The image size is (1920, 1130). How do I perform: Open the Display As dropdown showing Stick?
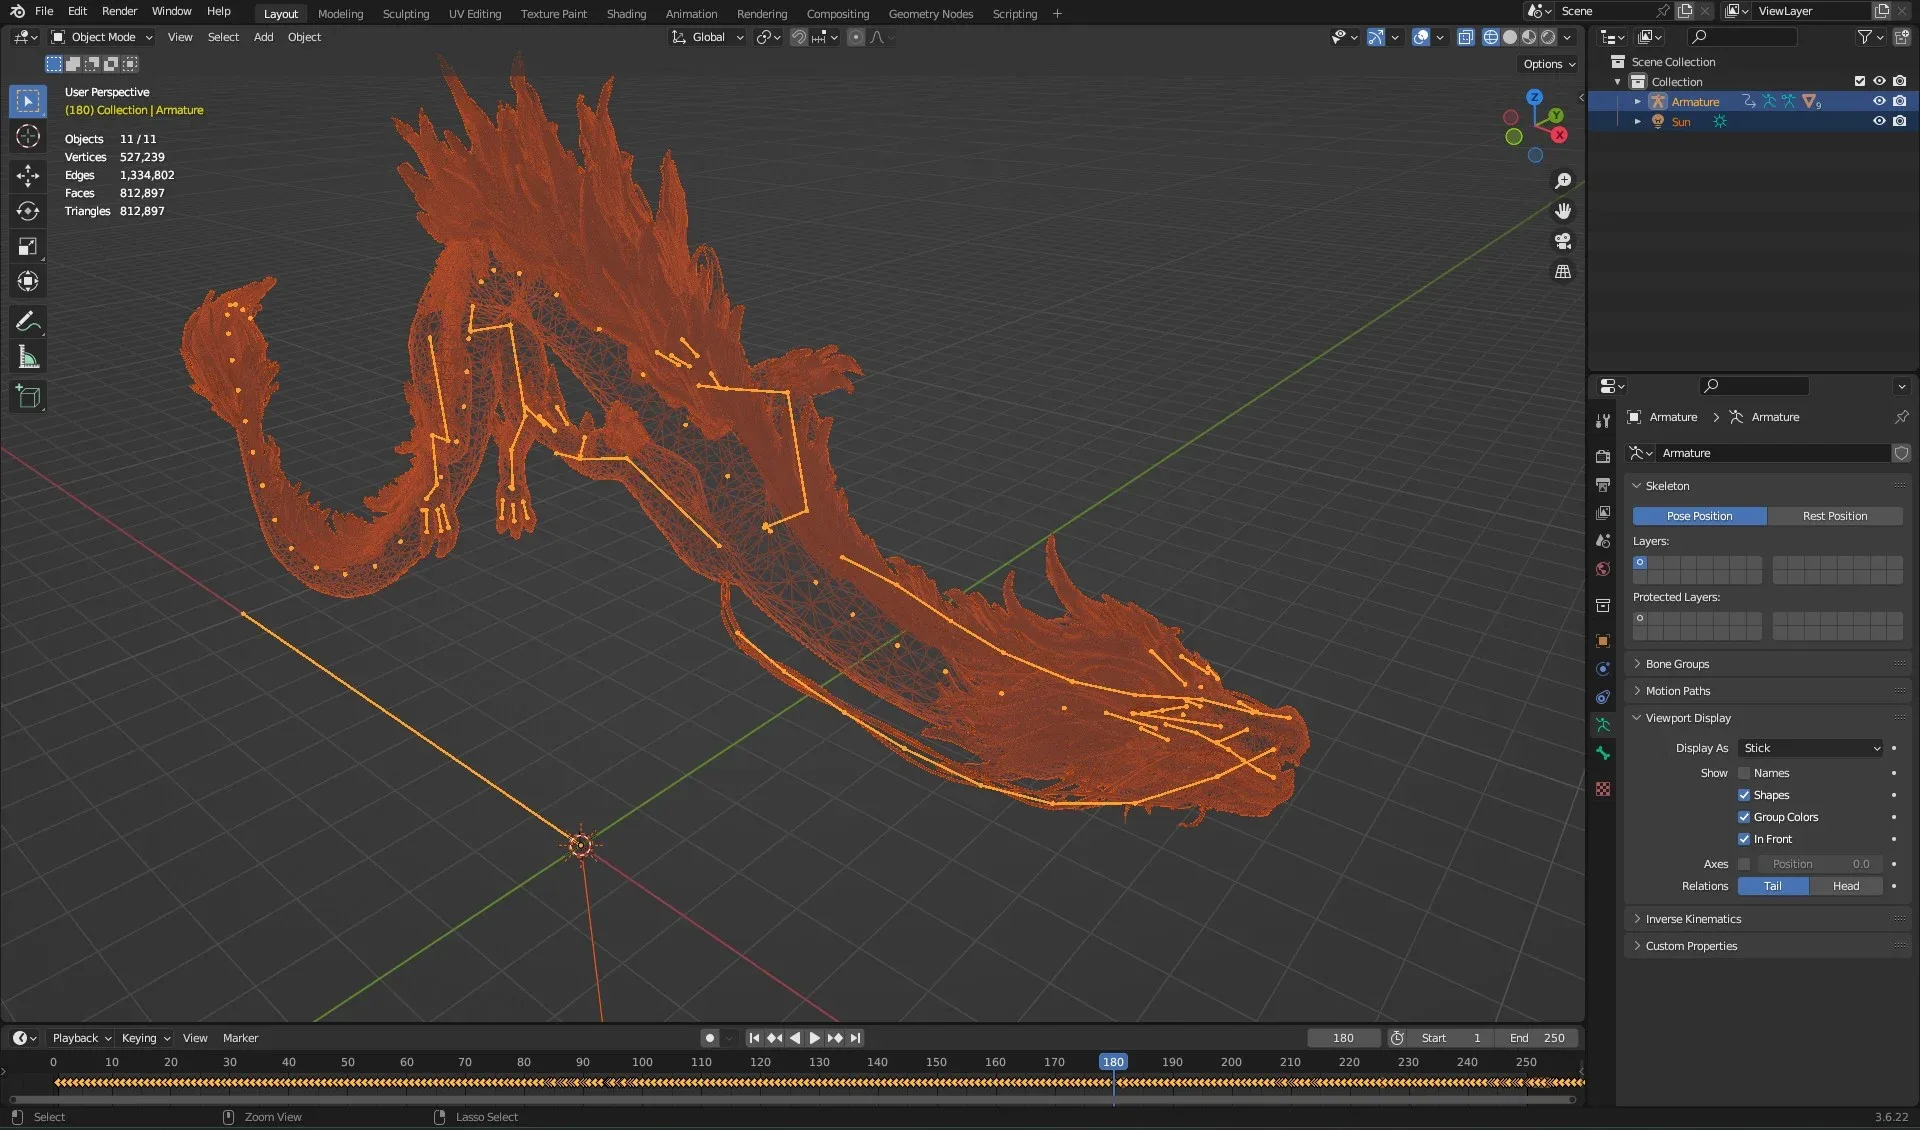click(x=1810, y=748)
